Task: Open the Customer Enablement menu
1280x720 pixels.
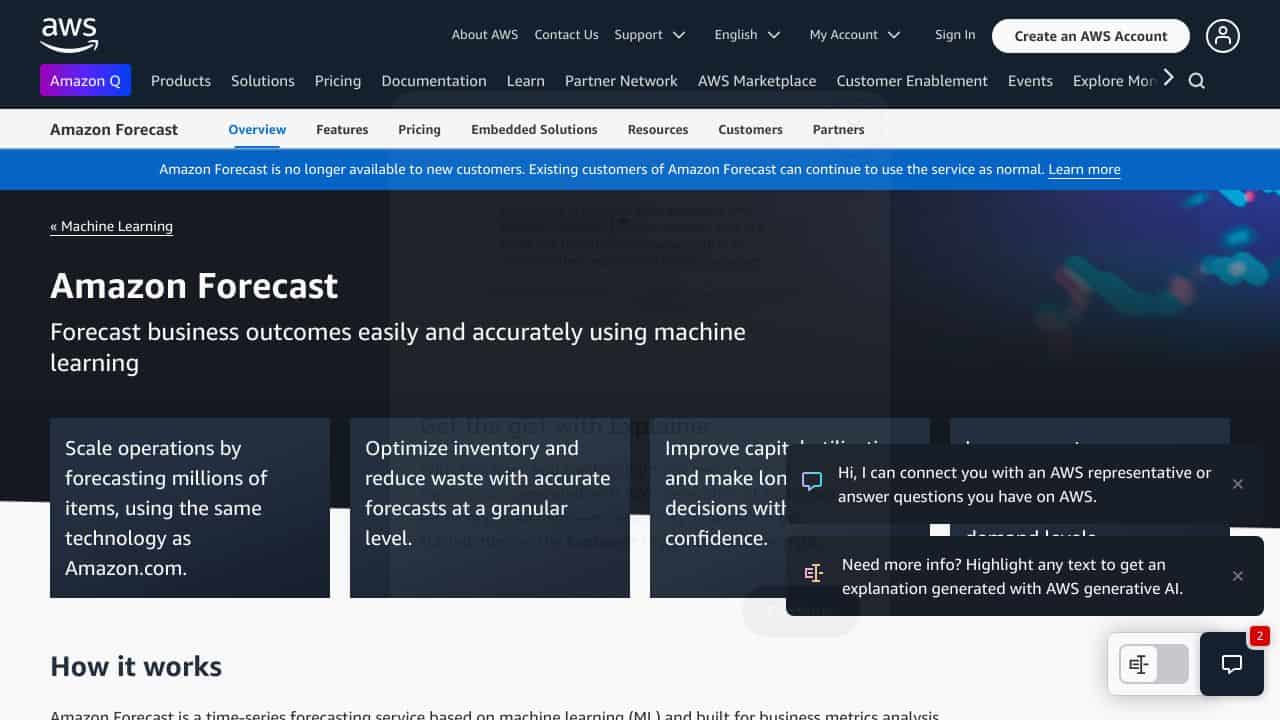Action: [x=912, y=81]
